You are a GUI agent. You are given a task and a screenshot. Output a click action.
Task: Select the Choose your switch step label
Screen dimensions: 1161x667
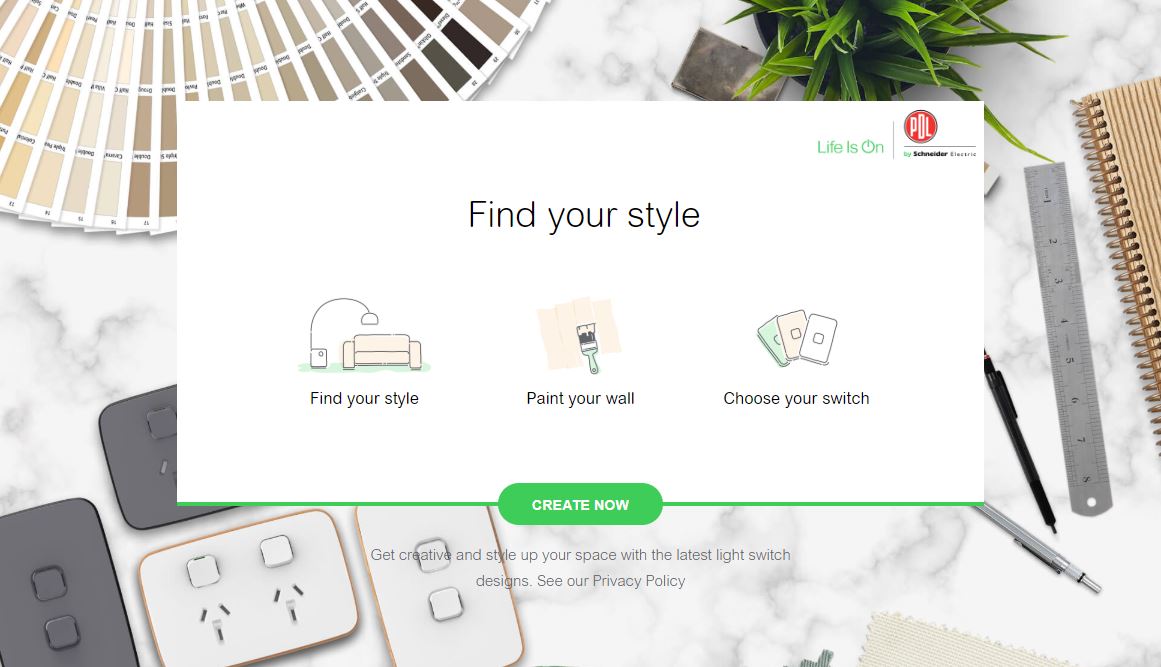[x=796, y=398]
